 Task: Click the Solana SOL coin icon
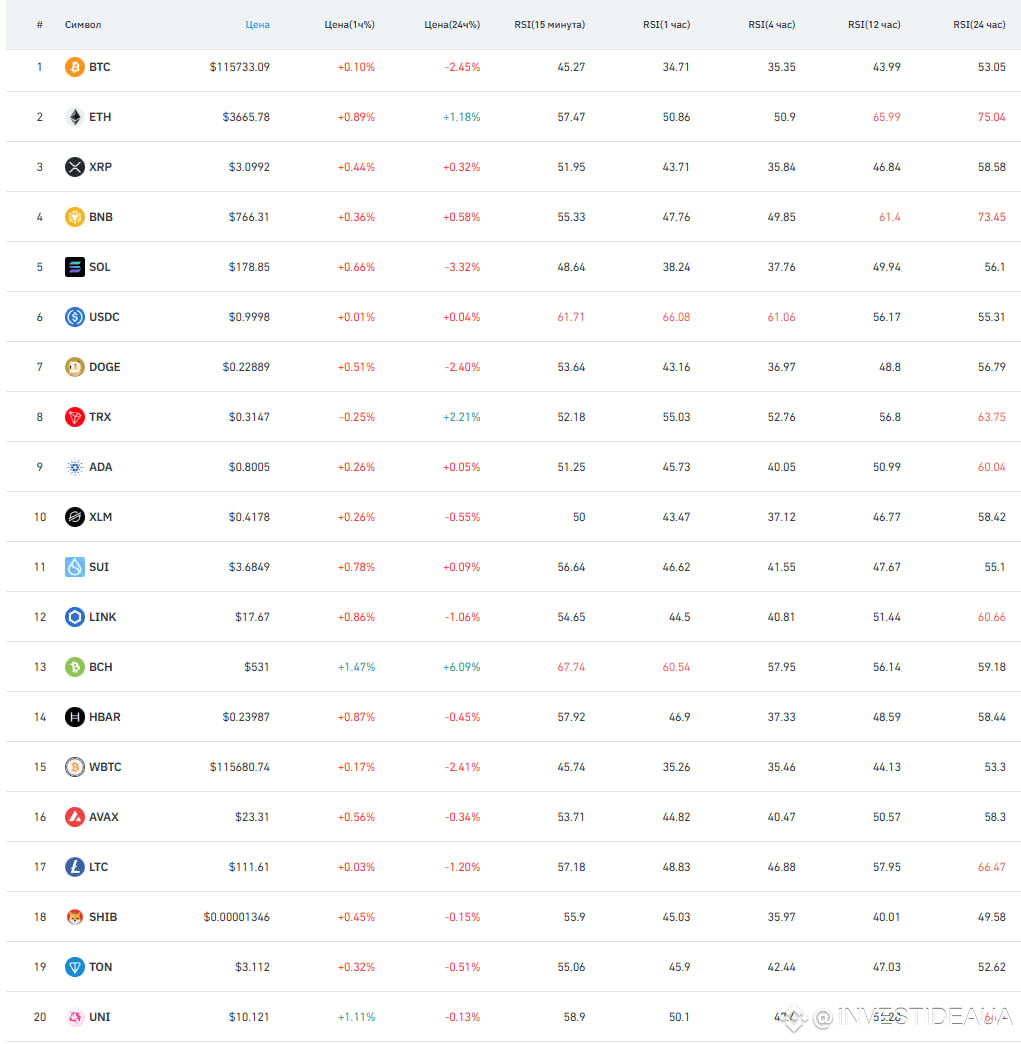(75, 267)
